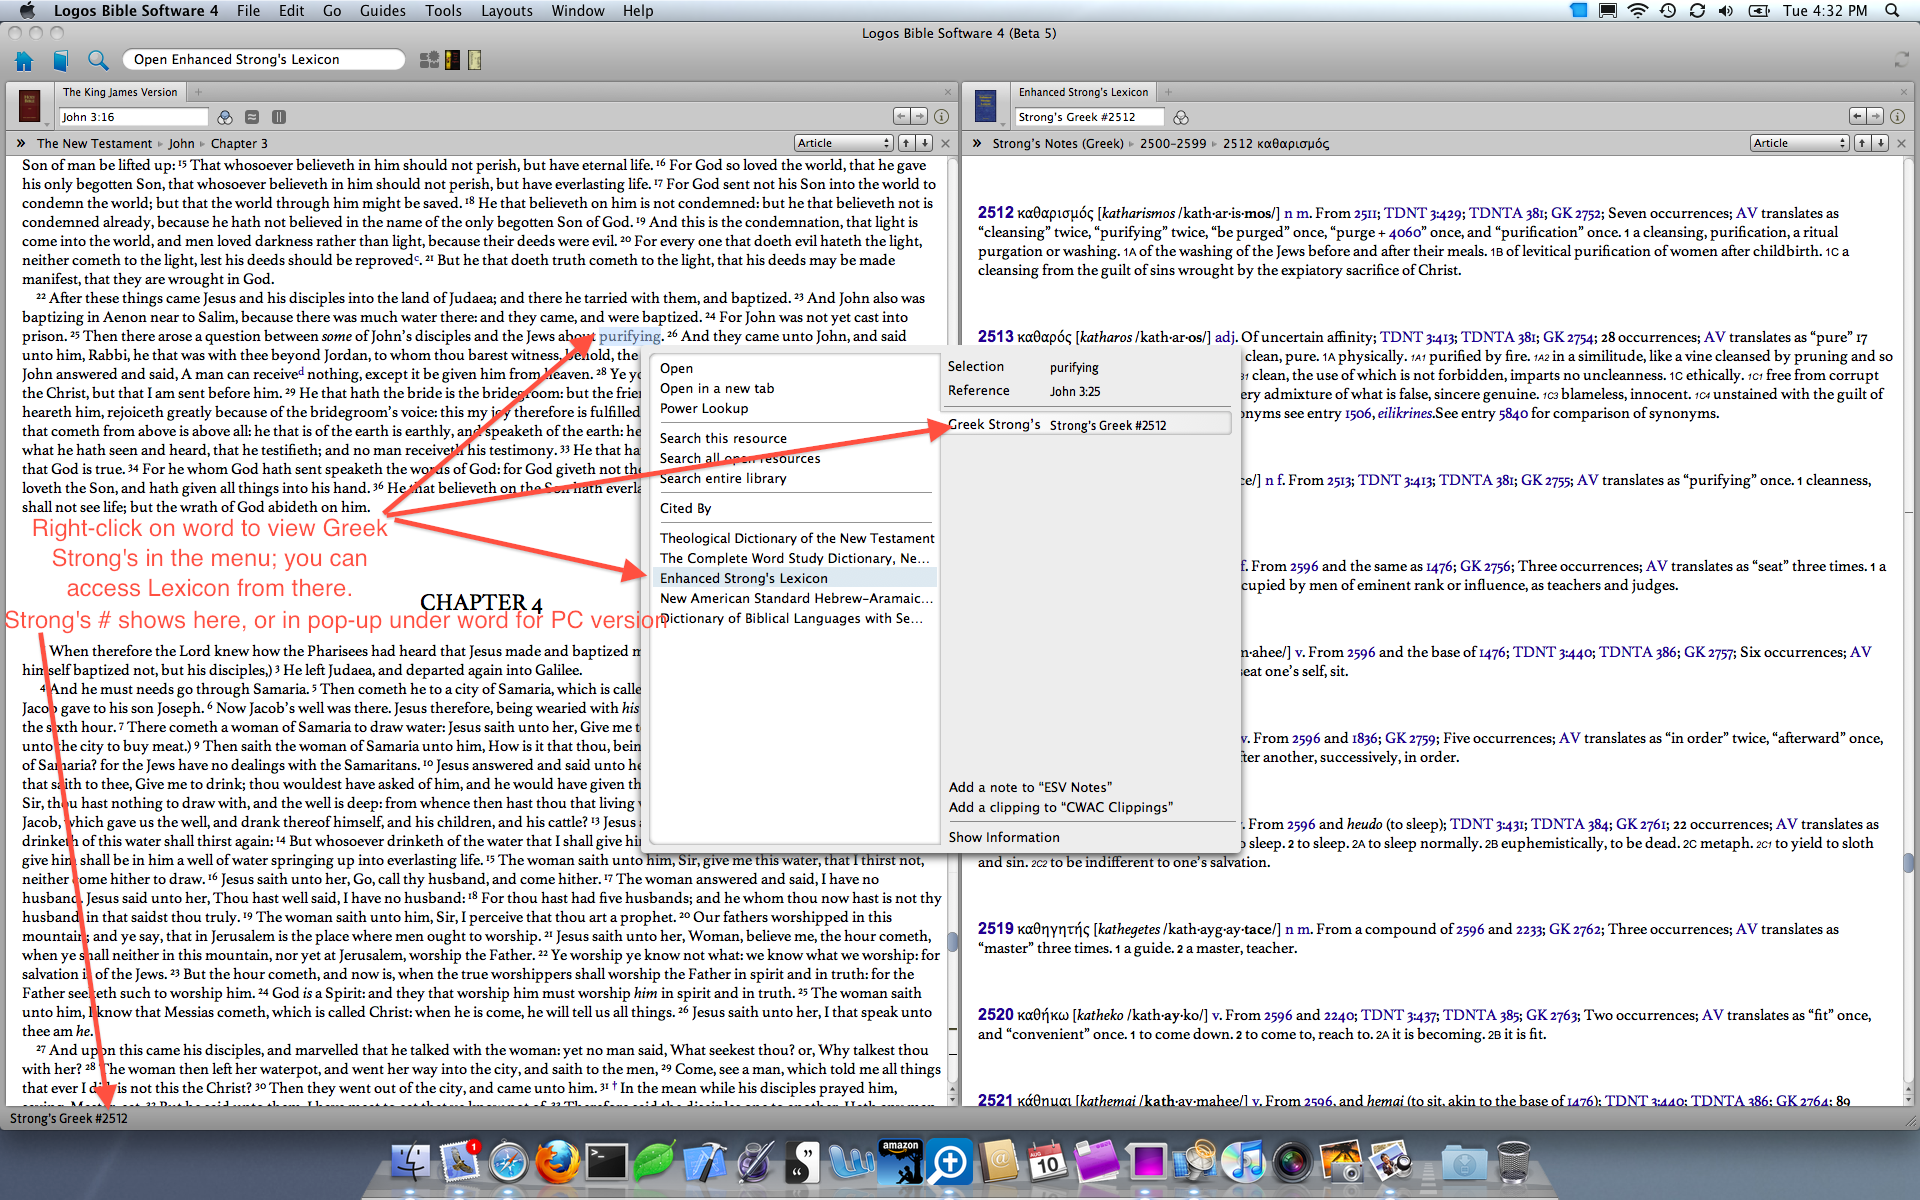Open Firefox from the dock
The width and height of the screenshot is (1920, 1200).
(x=556, y=1162)
